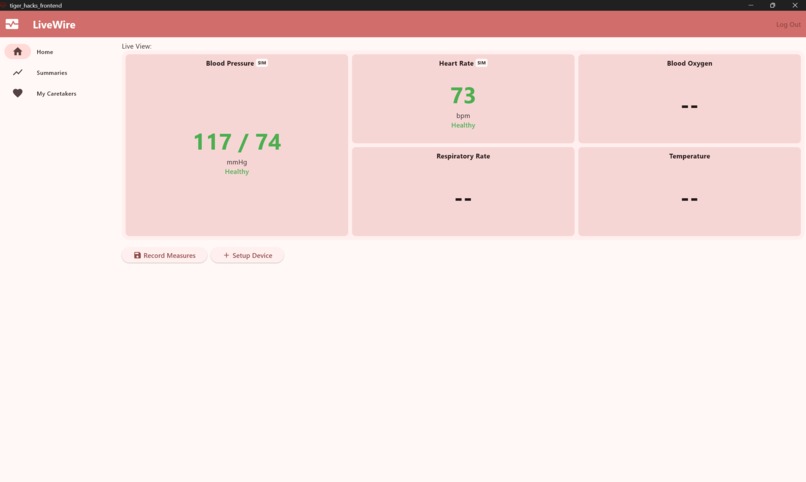This screenshot has width=806, height=482.
Task: Click the LiveWire heartbeat logo icon
Action: point(12,24)
